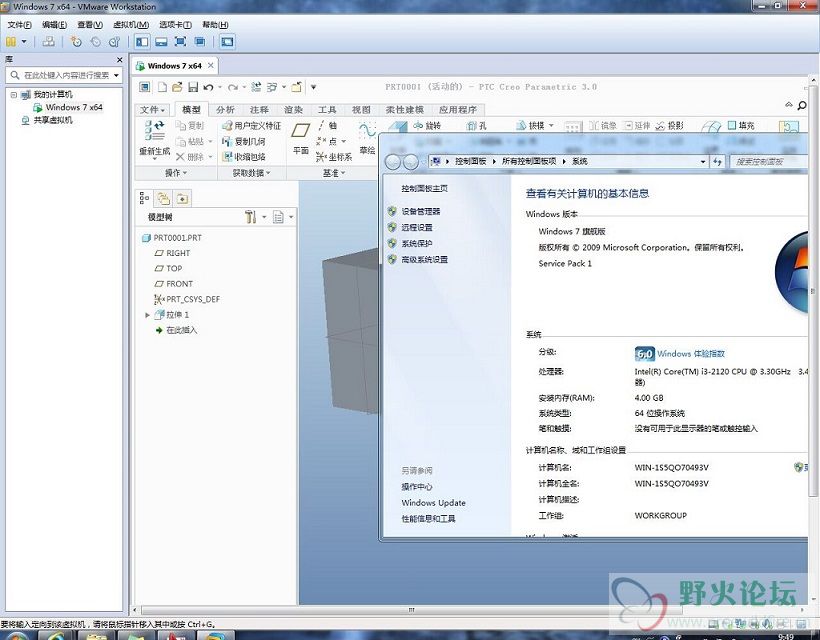Open 设备管理器 link in System window
This screenshot has height=640, width=820.
click(421, 211)
